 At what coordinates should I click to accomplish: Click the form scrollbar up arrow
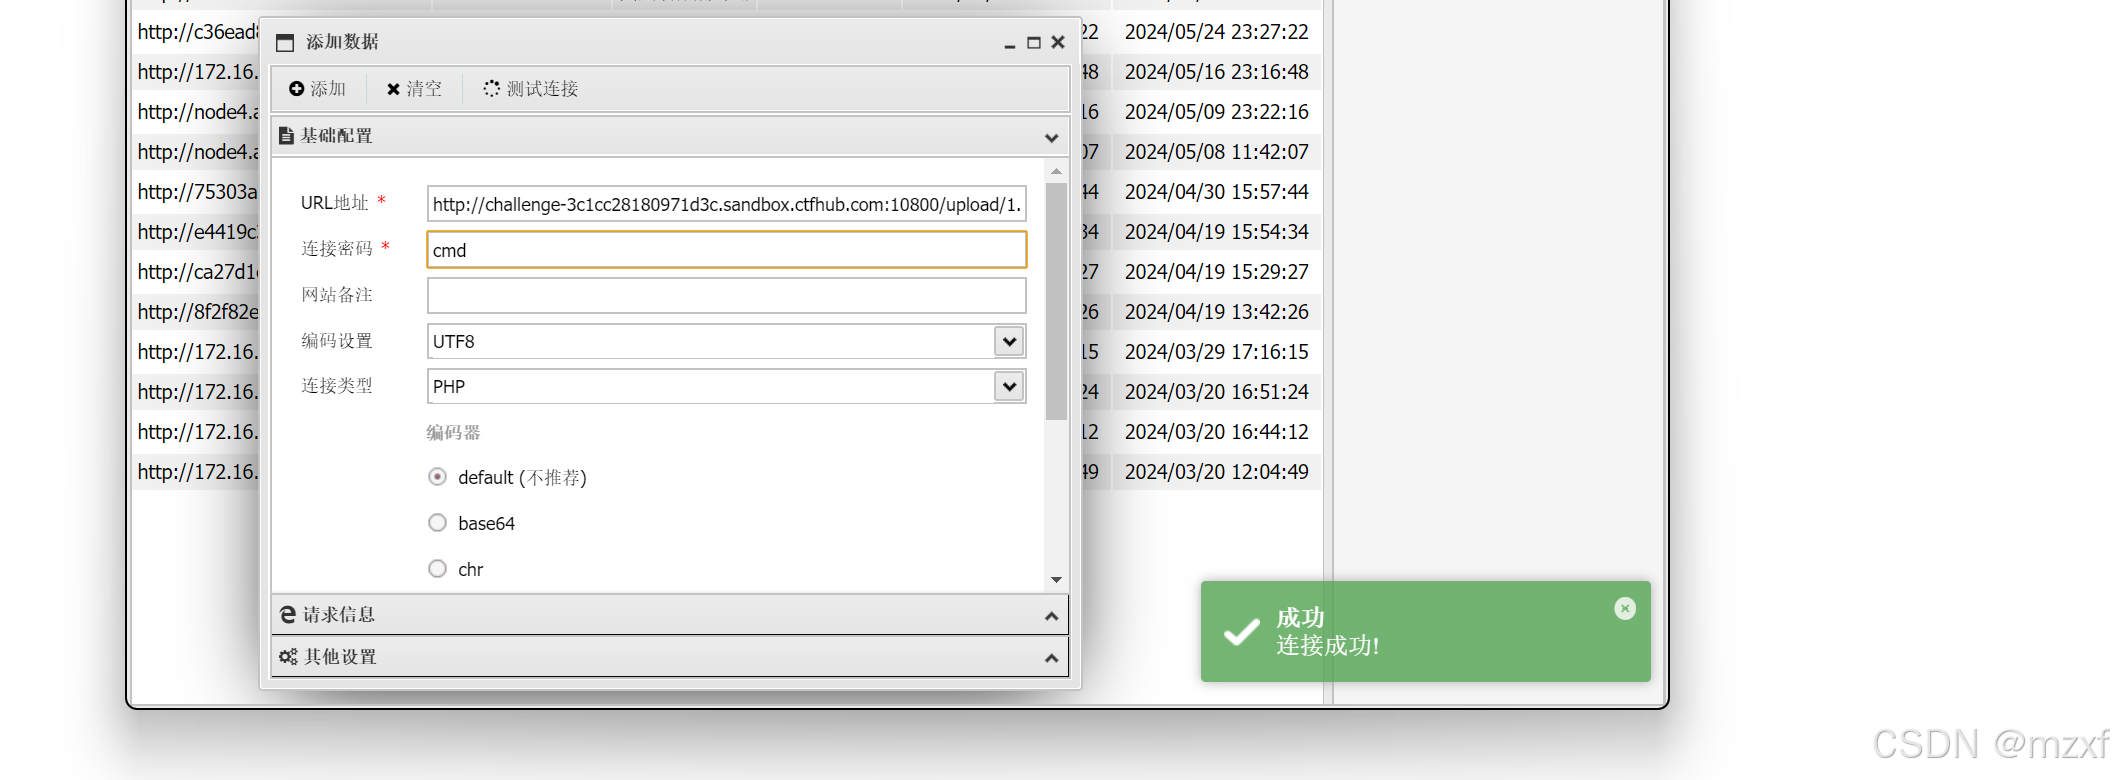[1056, 171]
